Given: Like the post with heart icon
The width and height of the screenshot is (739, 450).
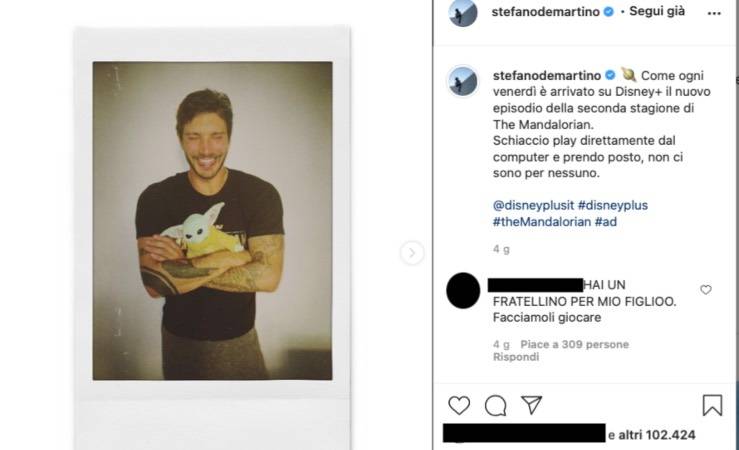Looking at the screenshot, I should coord(459,405).
